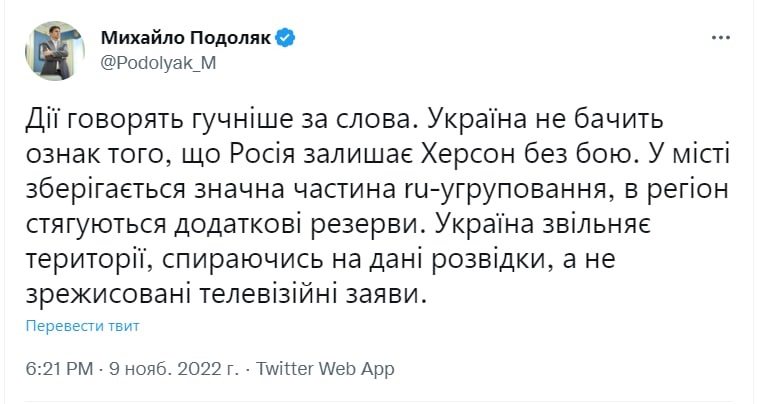Image resolution: width=758 pixels, height=404 pixels.
Task: Open the @Podolyak_M handle link
Action: pyautogui.click(x=158, y=61)
